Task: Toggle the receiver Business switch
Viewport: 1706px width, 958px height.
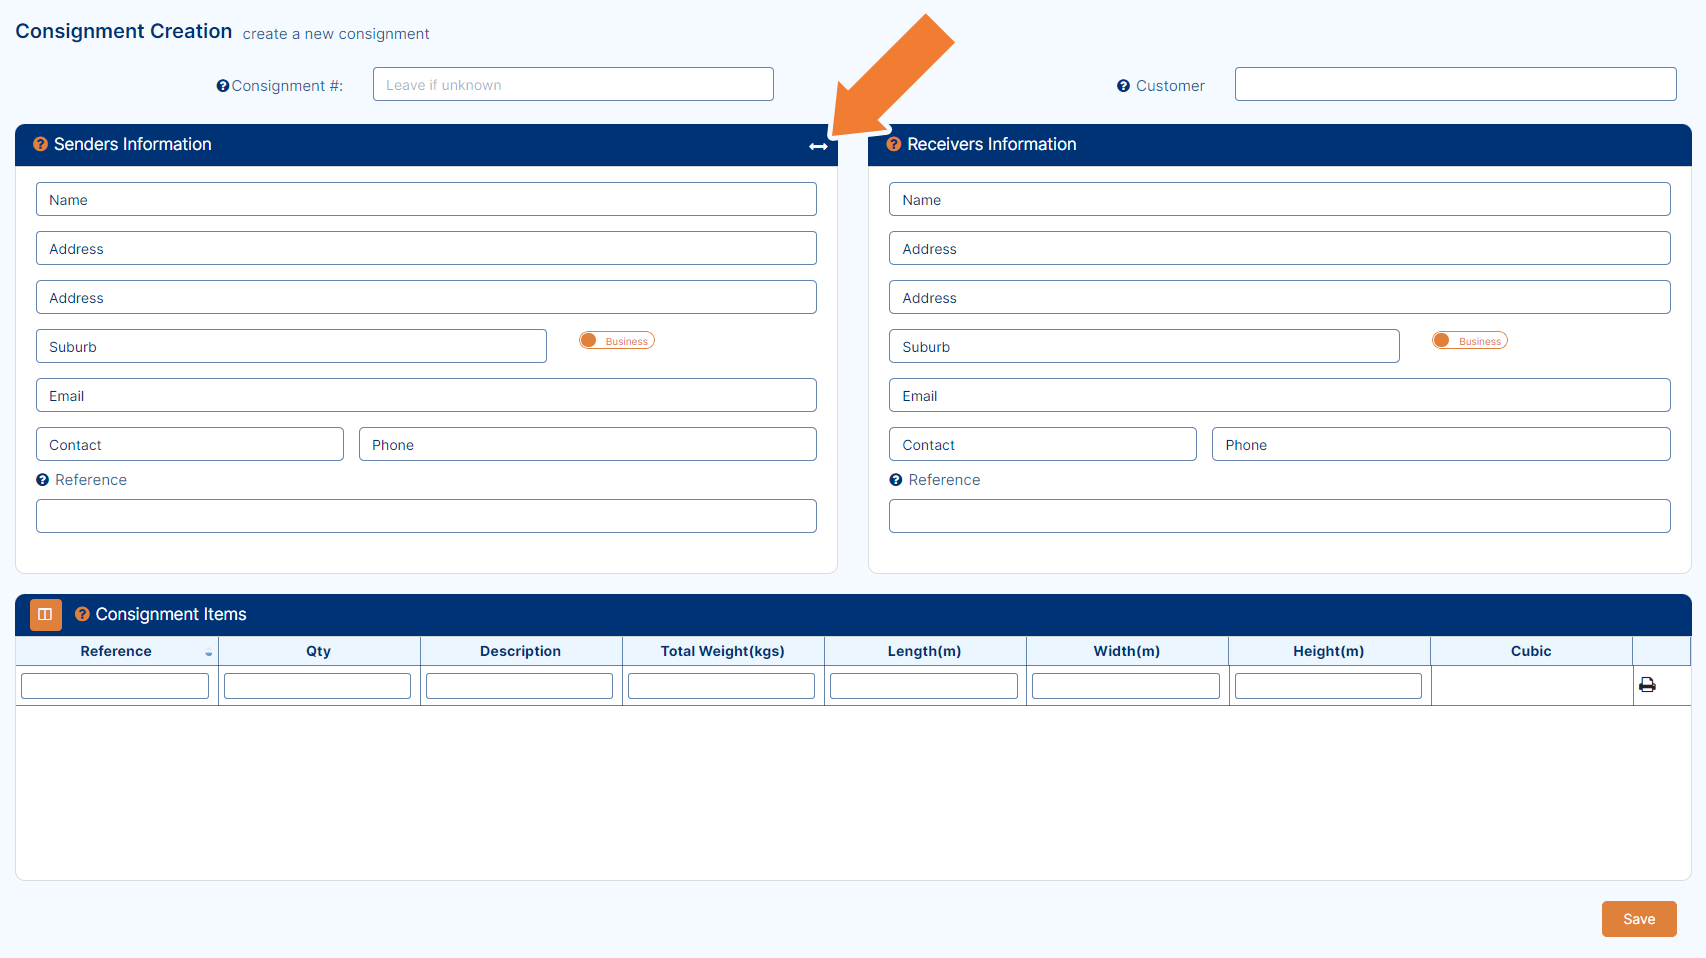Action: click(1470, 341)
